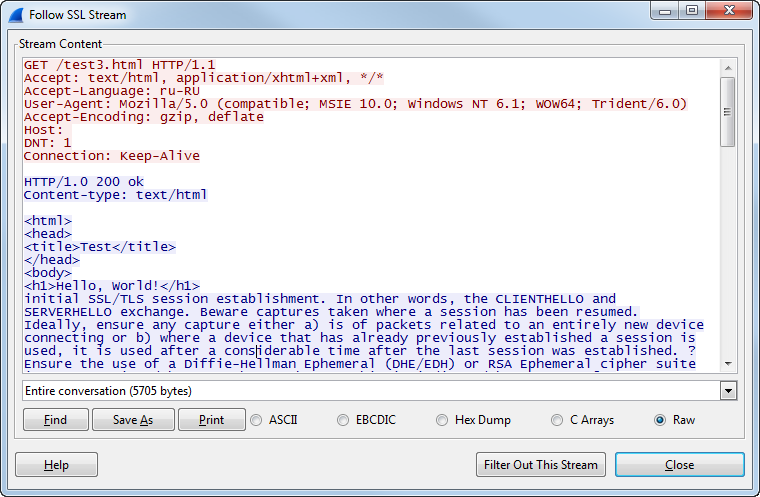This screenshot has width=760, height=497.
Task: Click the Entire conversation (5705 bytes) combo box
Action: tap(380, 391)
